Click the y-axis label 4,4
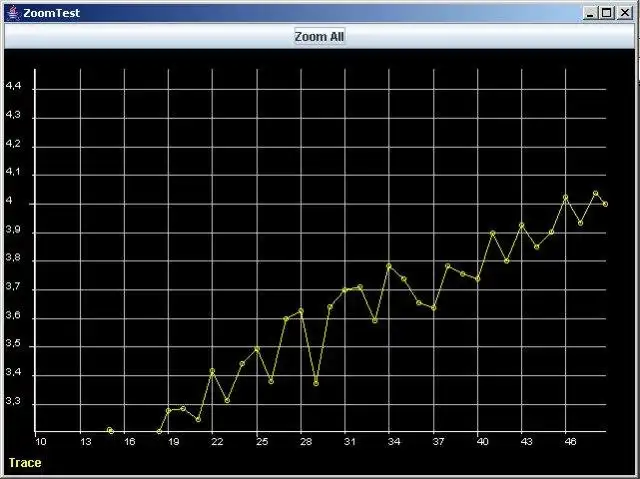This screenshot has height=479, width=640. click(x=13, y=86)
